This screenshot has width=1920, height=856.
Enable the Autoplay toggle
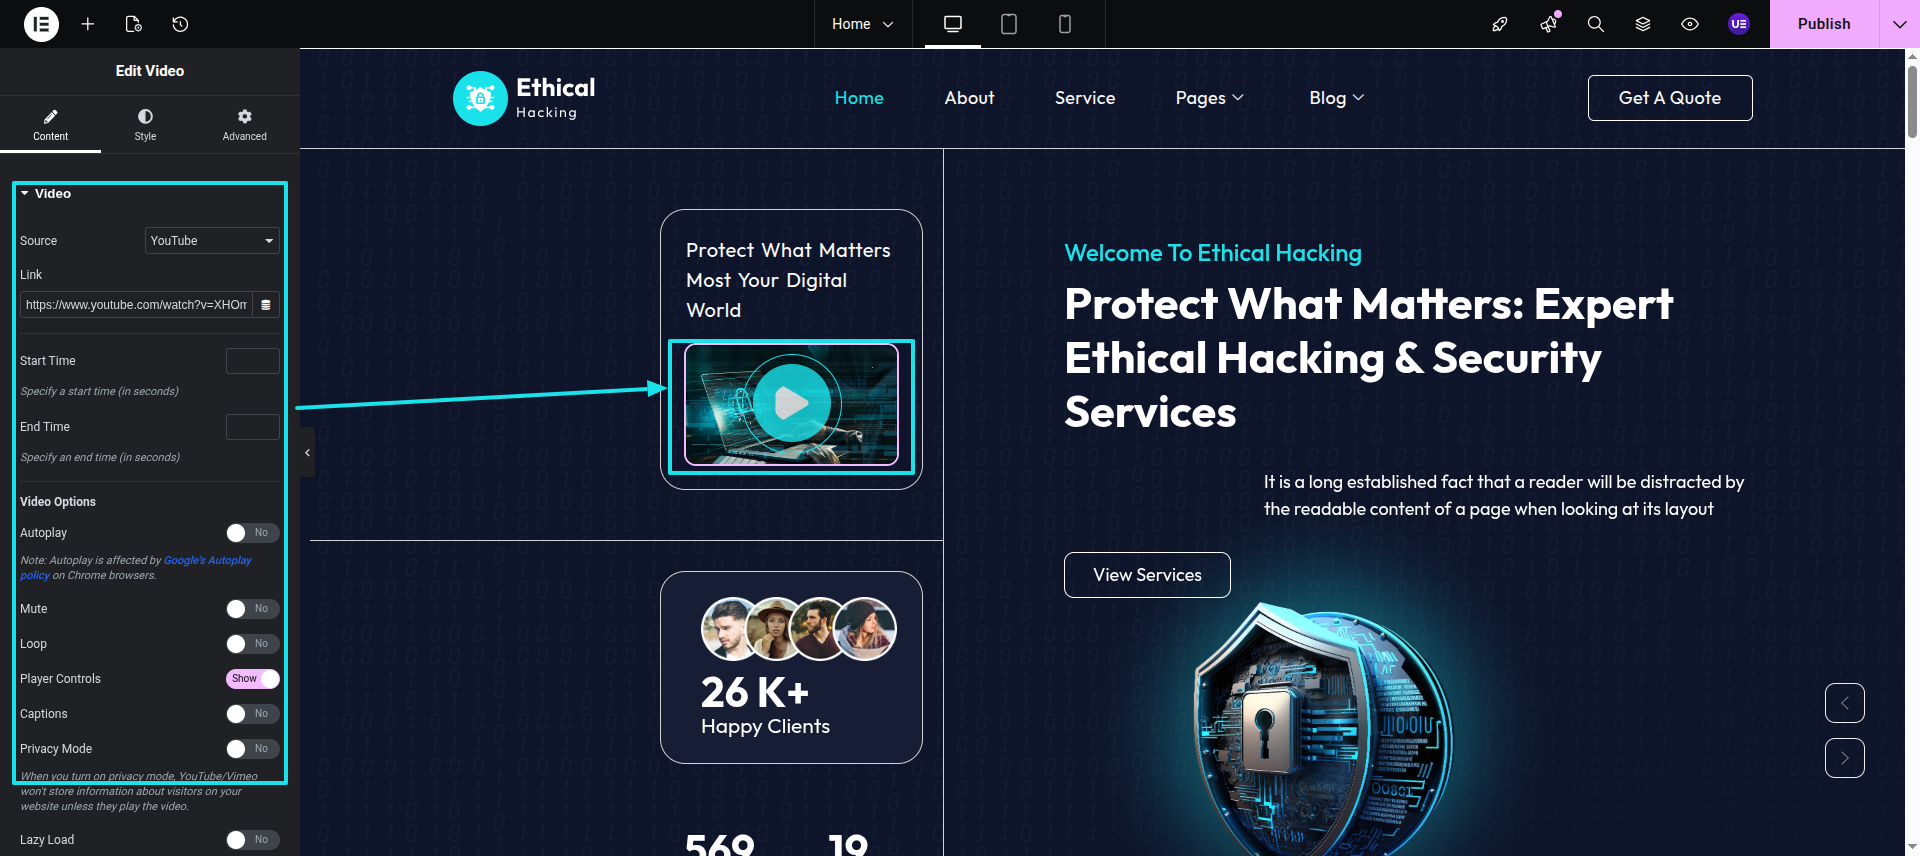[252, 533]
